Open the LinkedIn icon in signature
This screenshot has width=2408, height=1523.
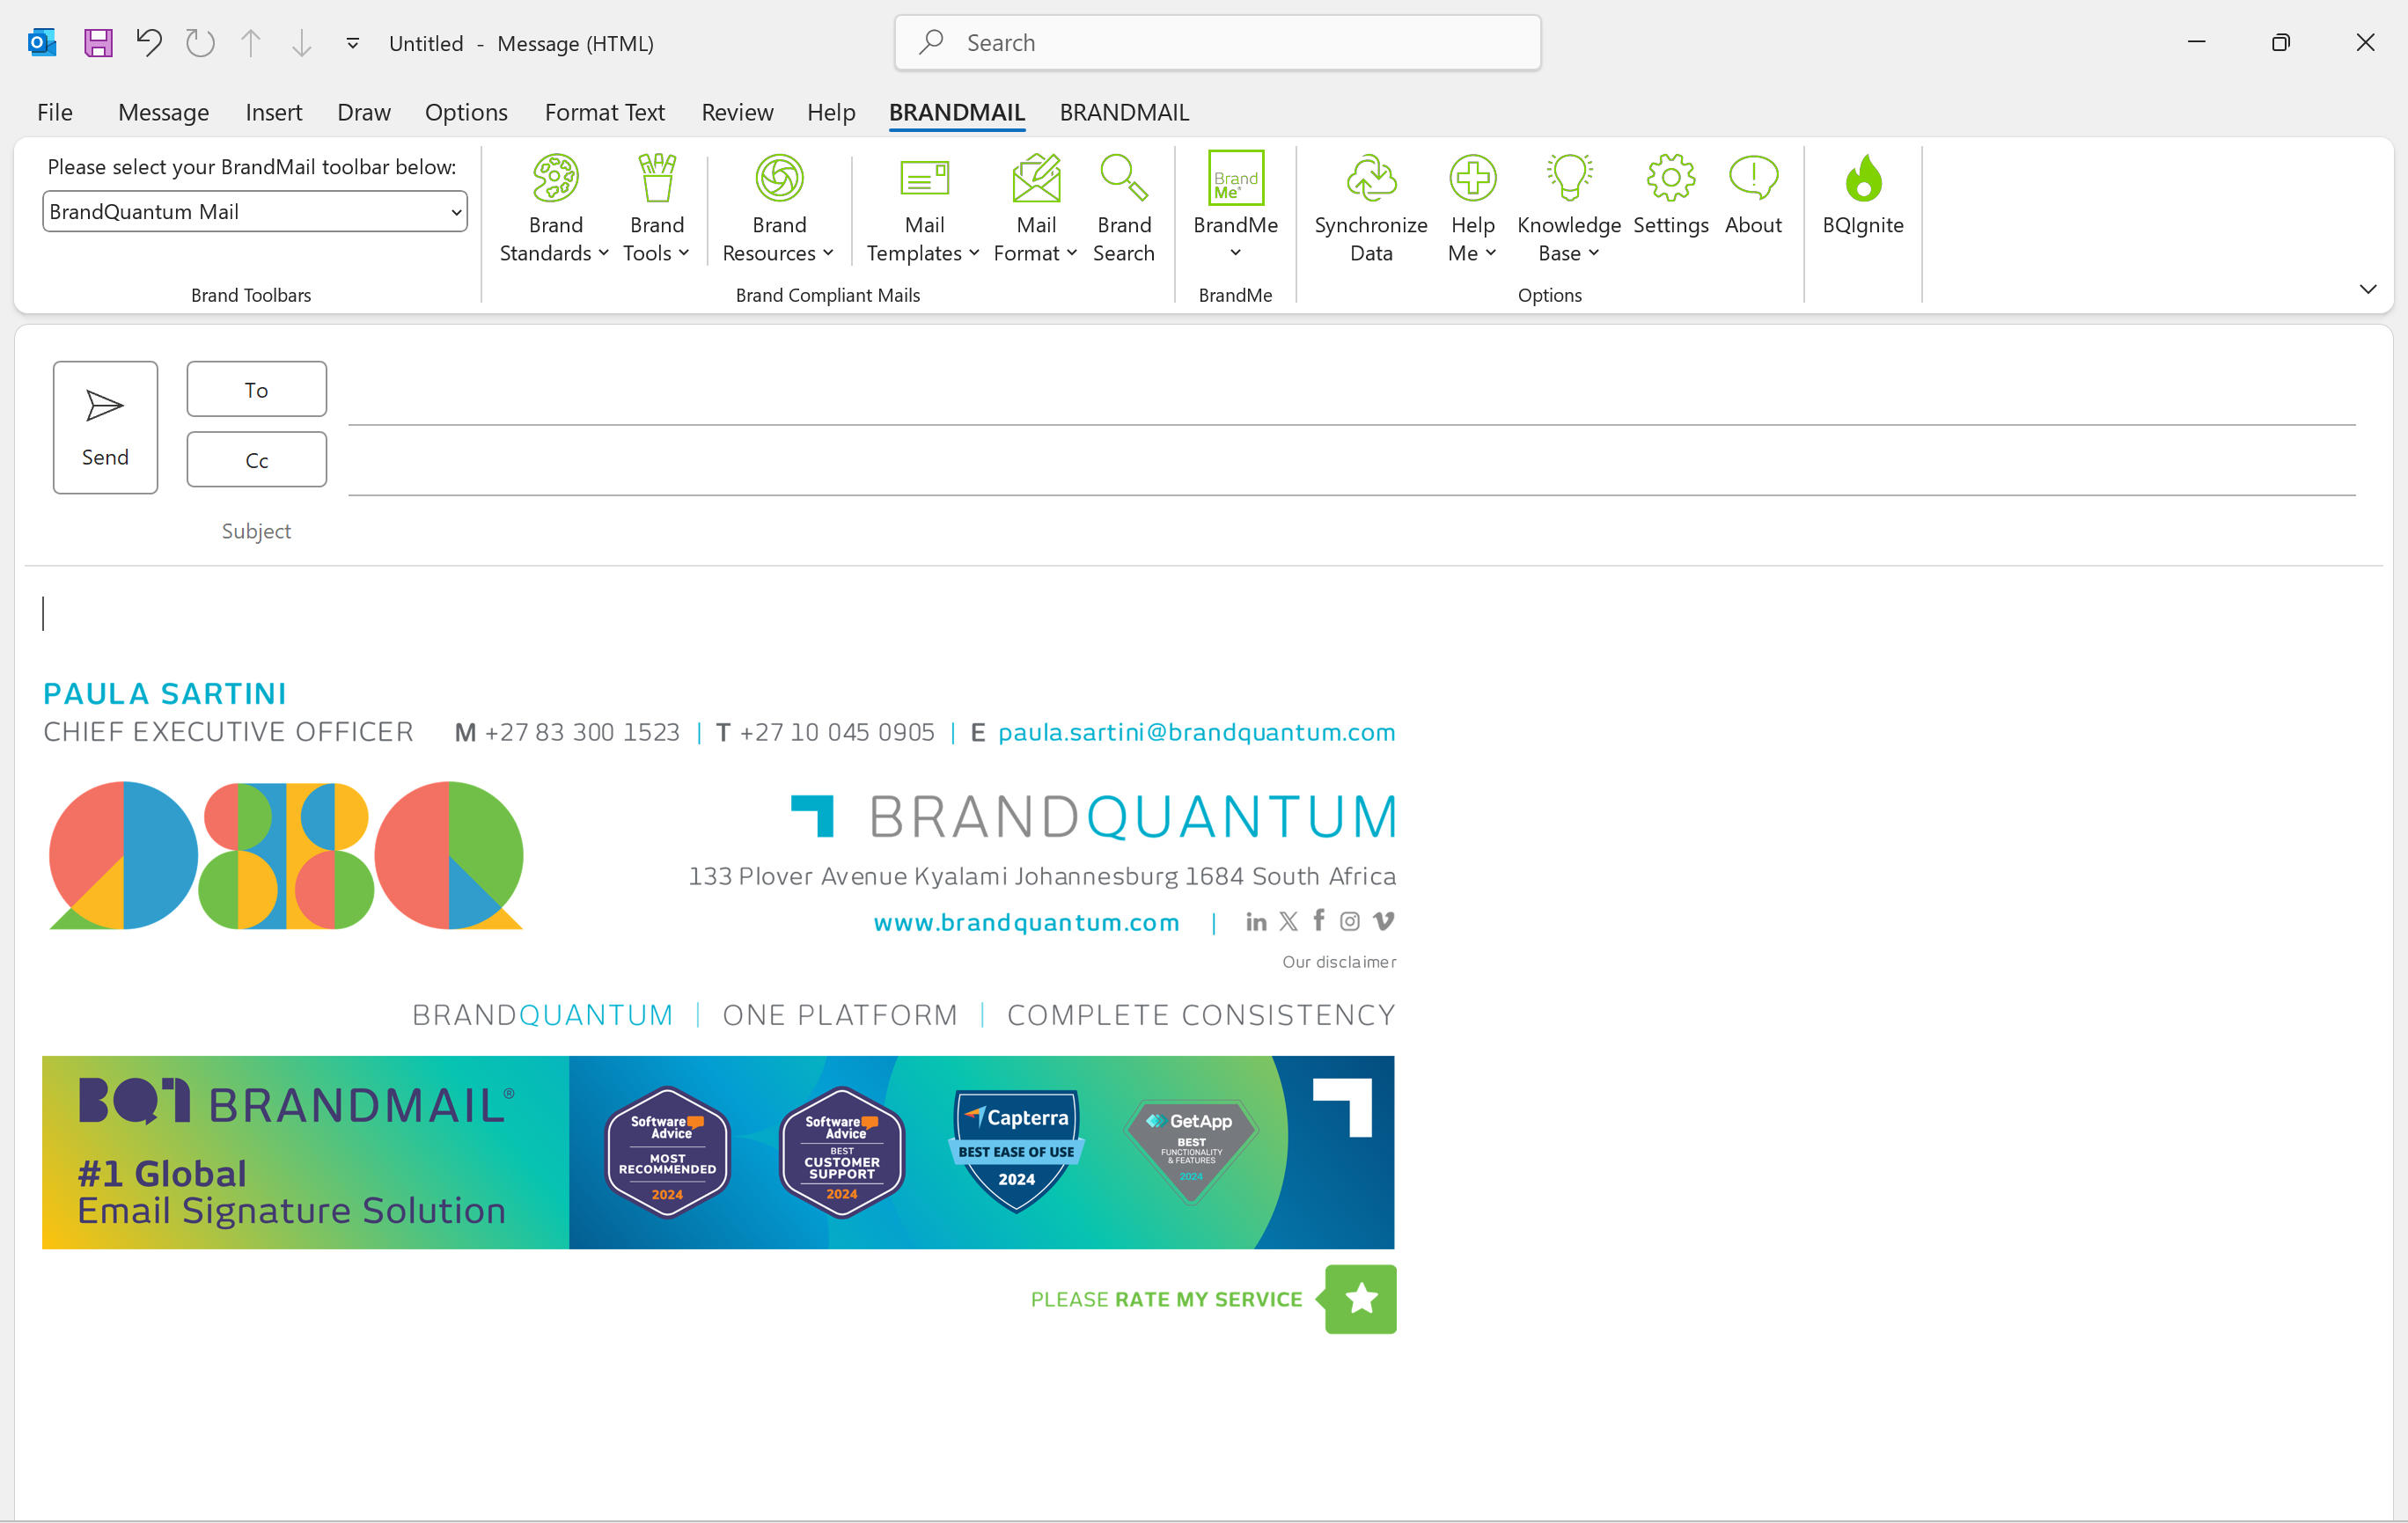coord(1256,922)
